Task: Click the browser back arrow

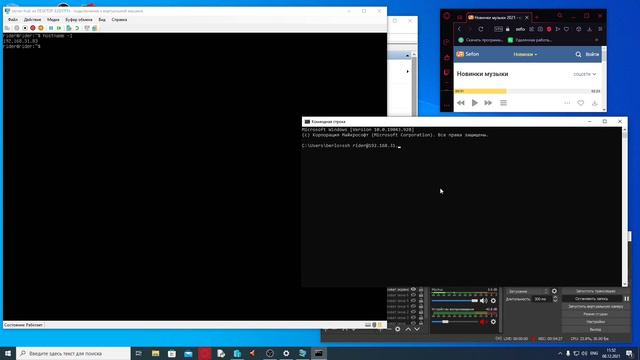Action: [x=459, y=29]
